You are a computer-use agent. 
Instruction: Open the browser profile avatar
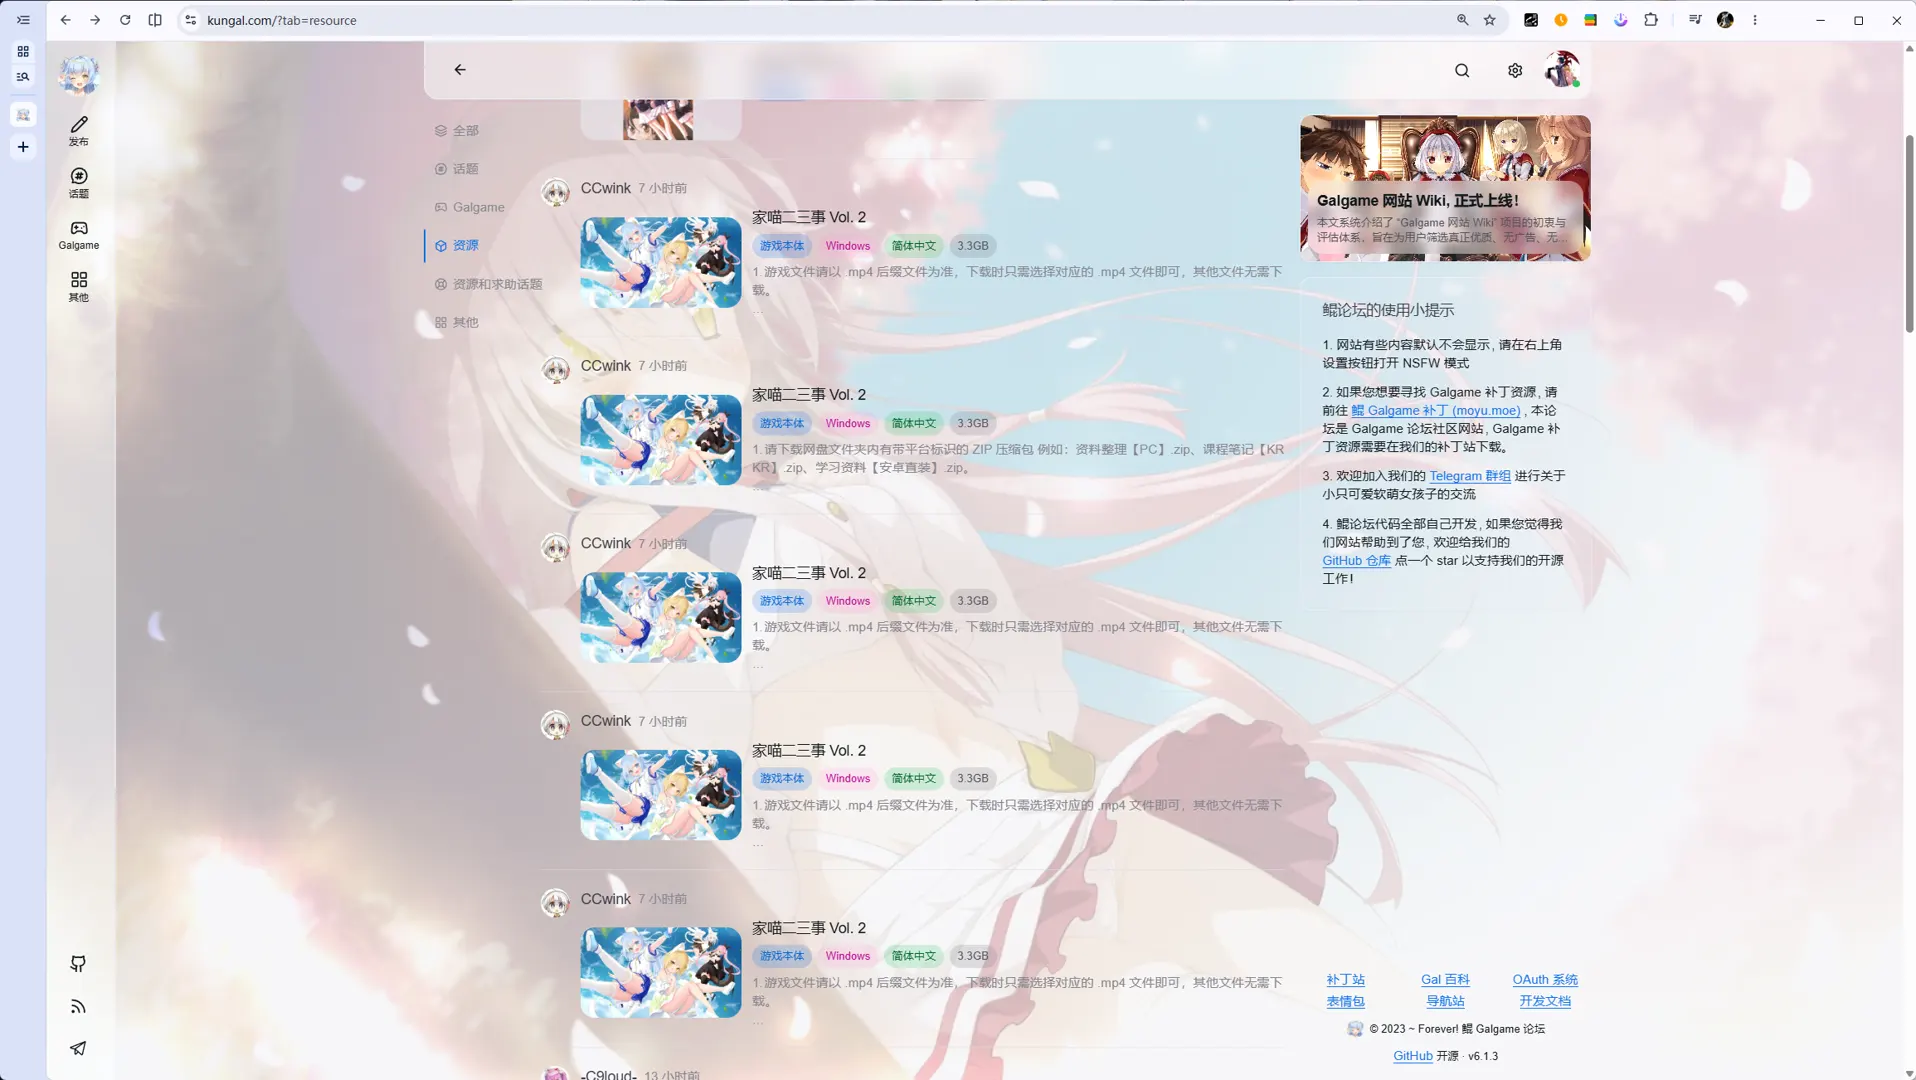click(1725, 20)
